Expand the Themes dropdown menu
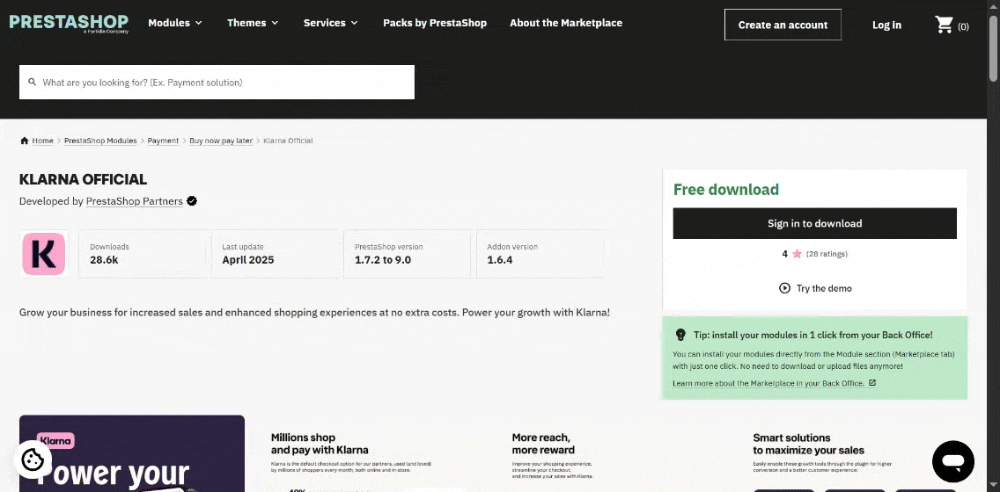1000x492 pixels. point(253,23)
